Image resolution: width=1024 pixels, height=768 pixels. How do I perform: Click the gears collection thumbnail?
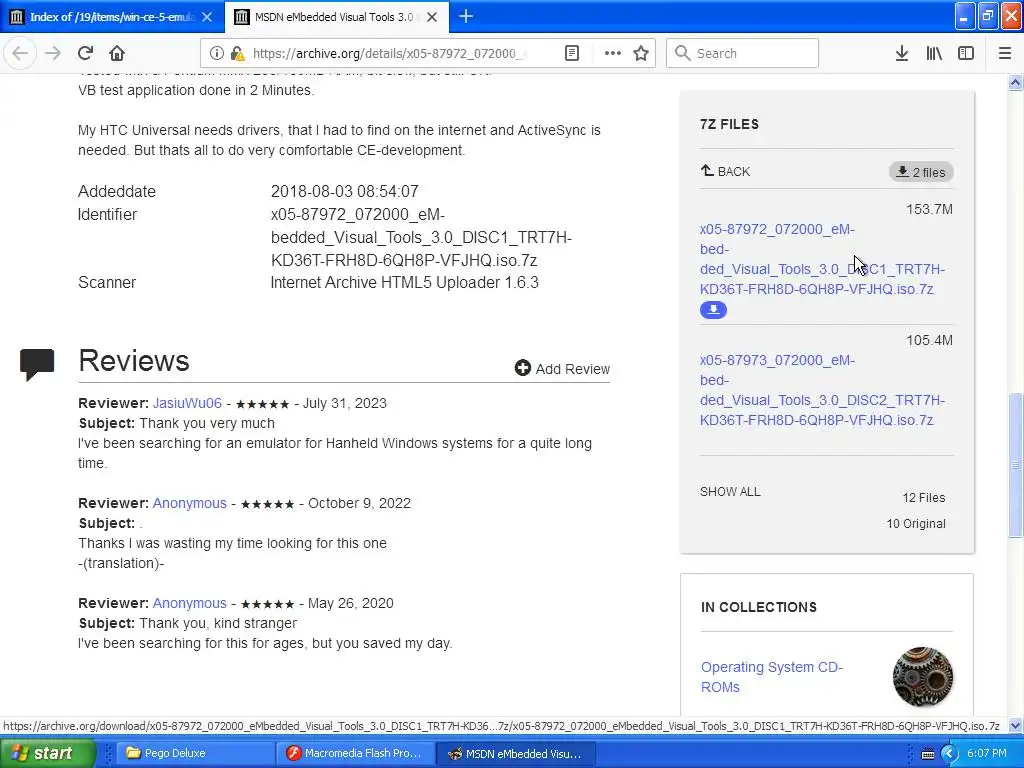pos(923,677)
